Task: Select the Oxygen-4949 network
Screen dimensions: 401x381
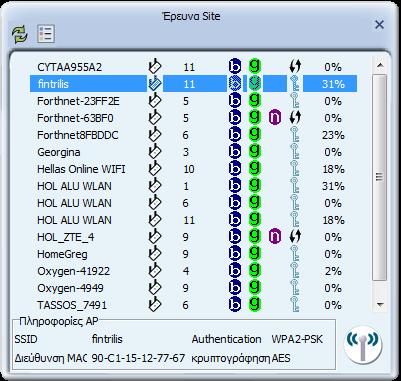Action: coord(70,288)
